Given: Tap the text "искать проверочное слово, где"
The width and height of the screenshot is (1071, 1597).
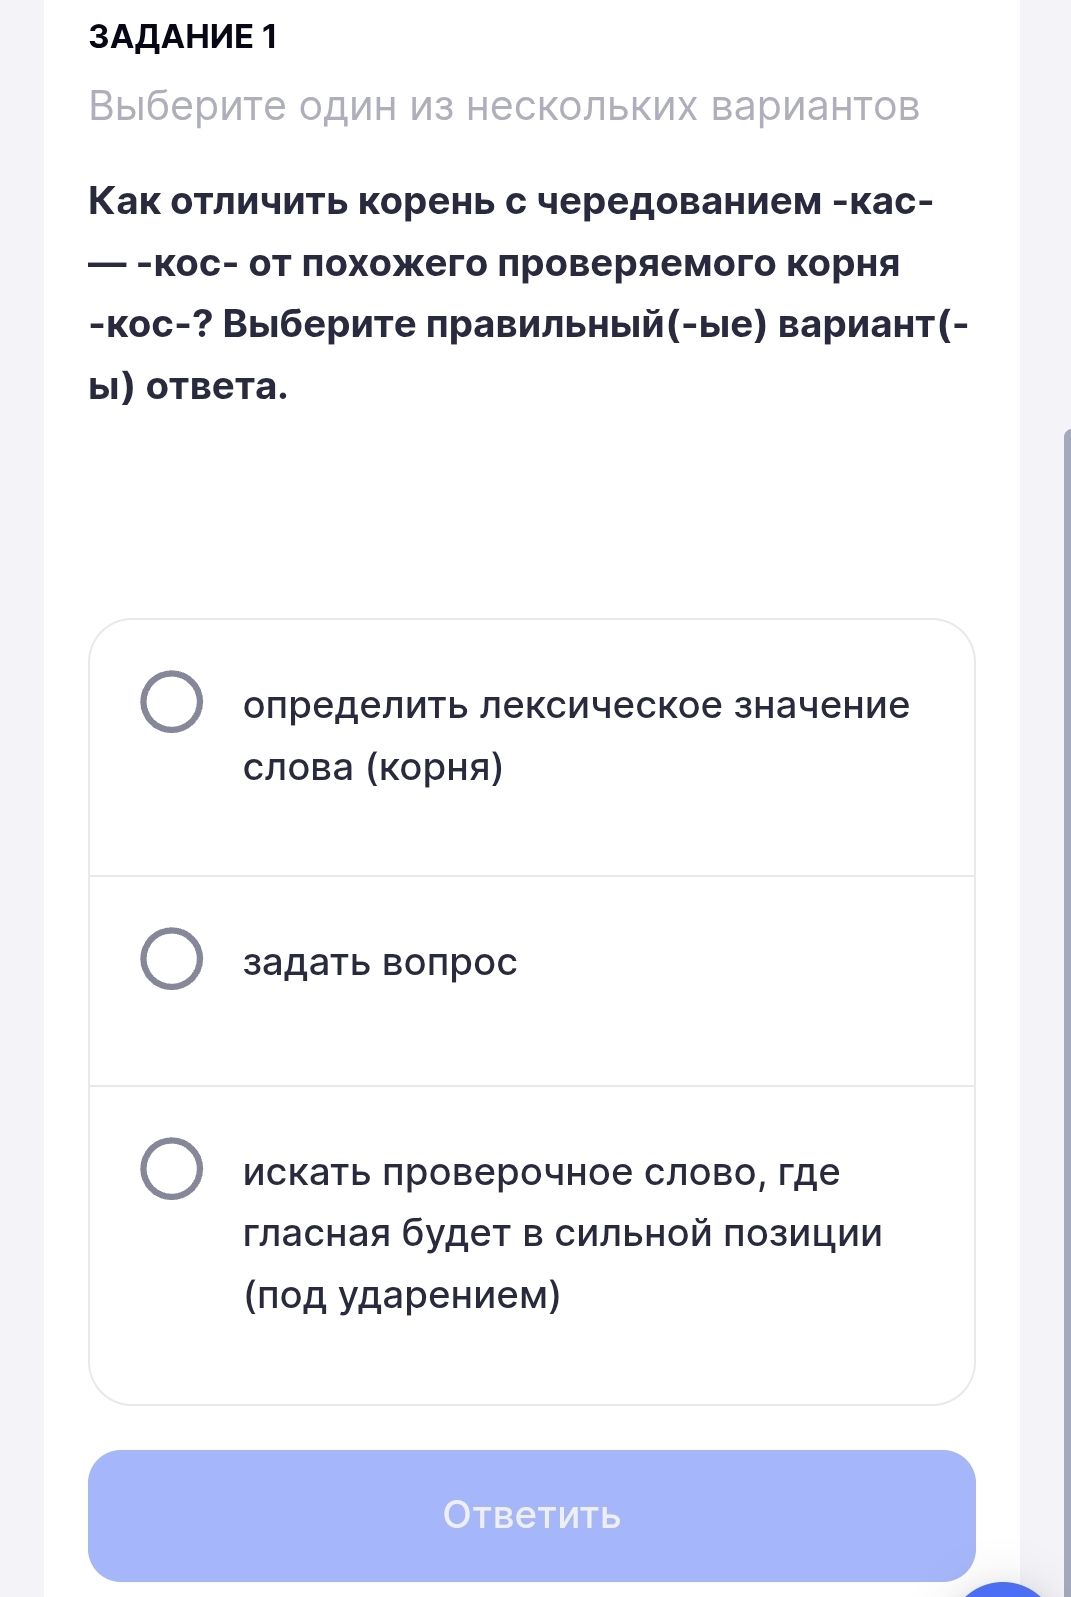Looking at the screenshot, I should [541, 1172].
